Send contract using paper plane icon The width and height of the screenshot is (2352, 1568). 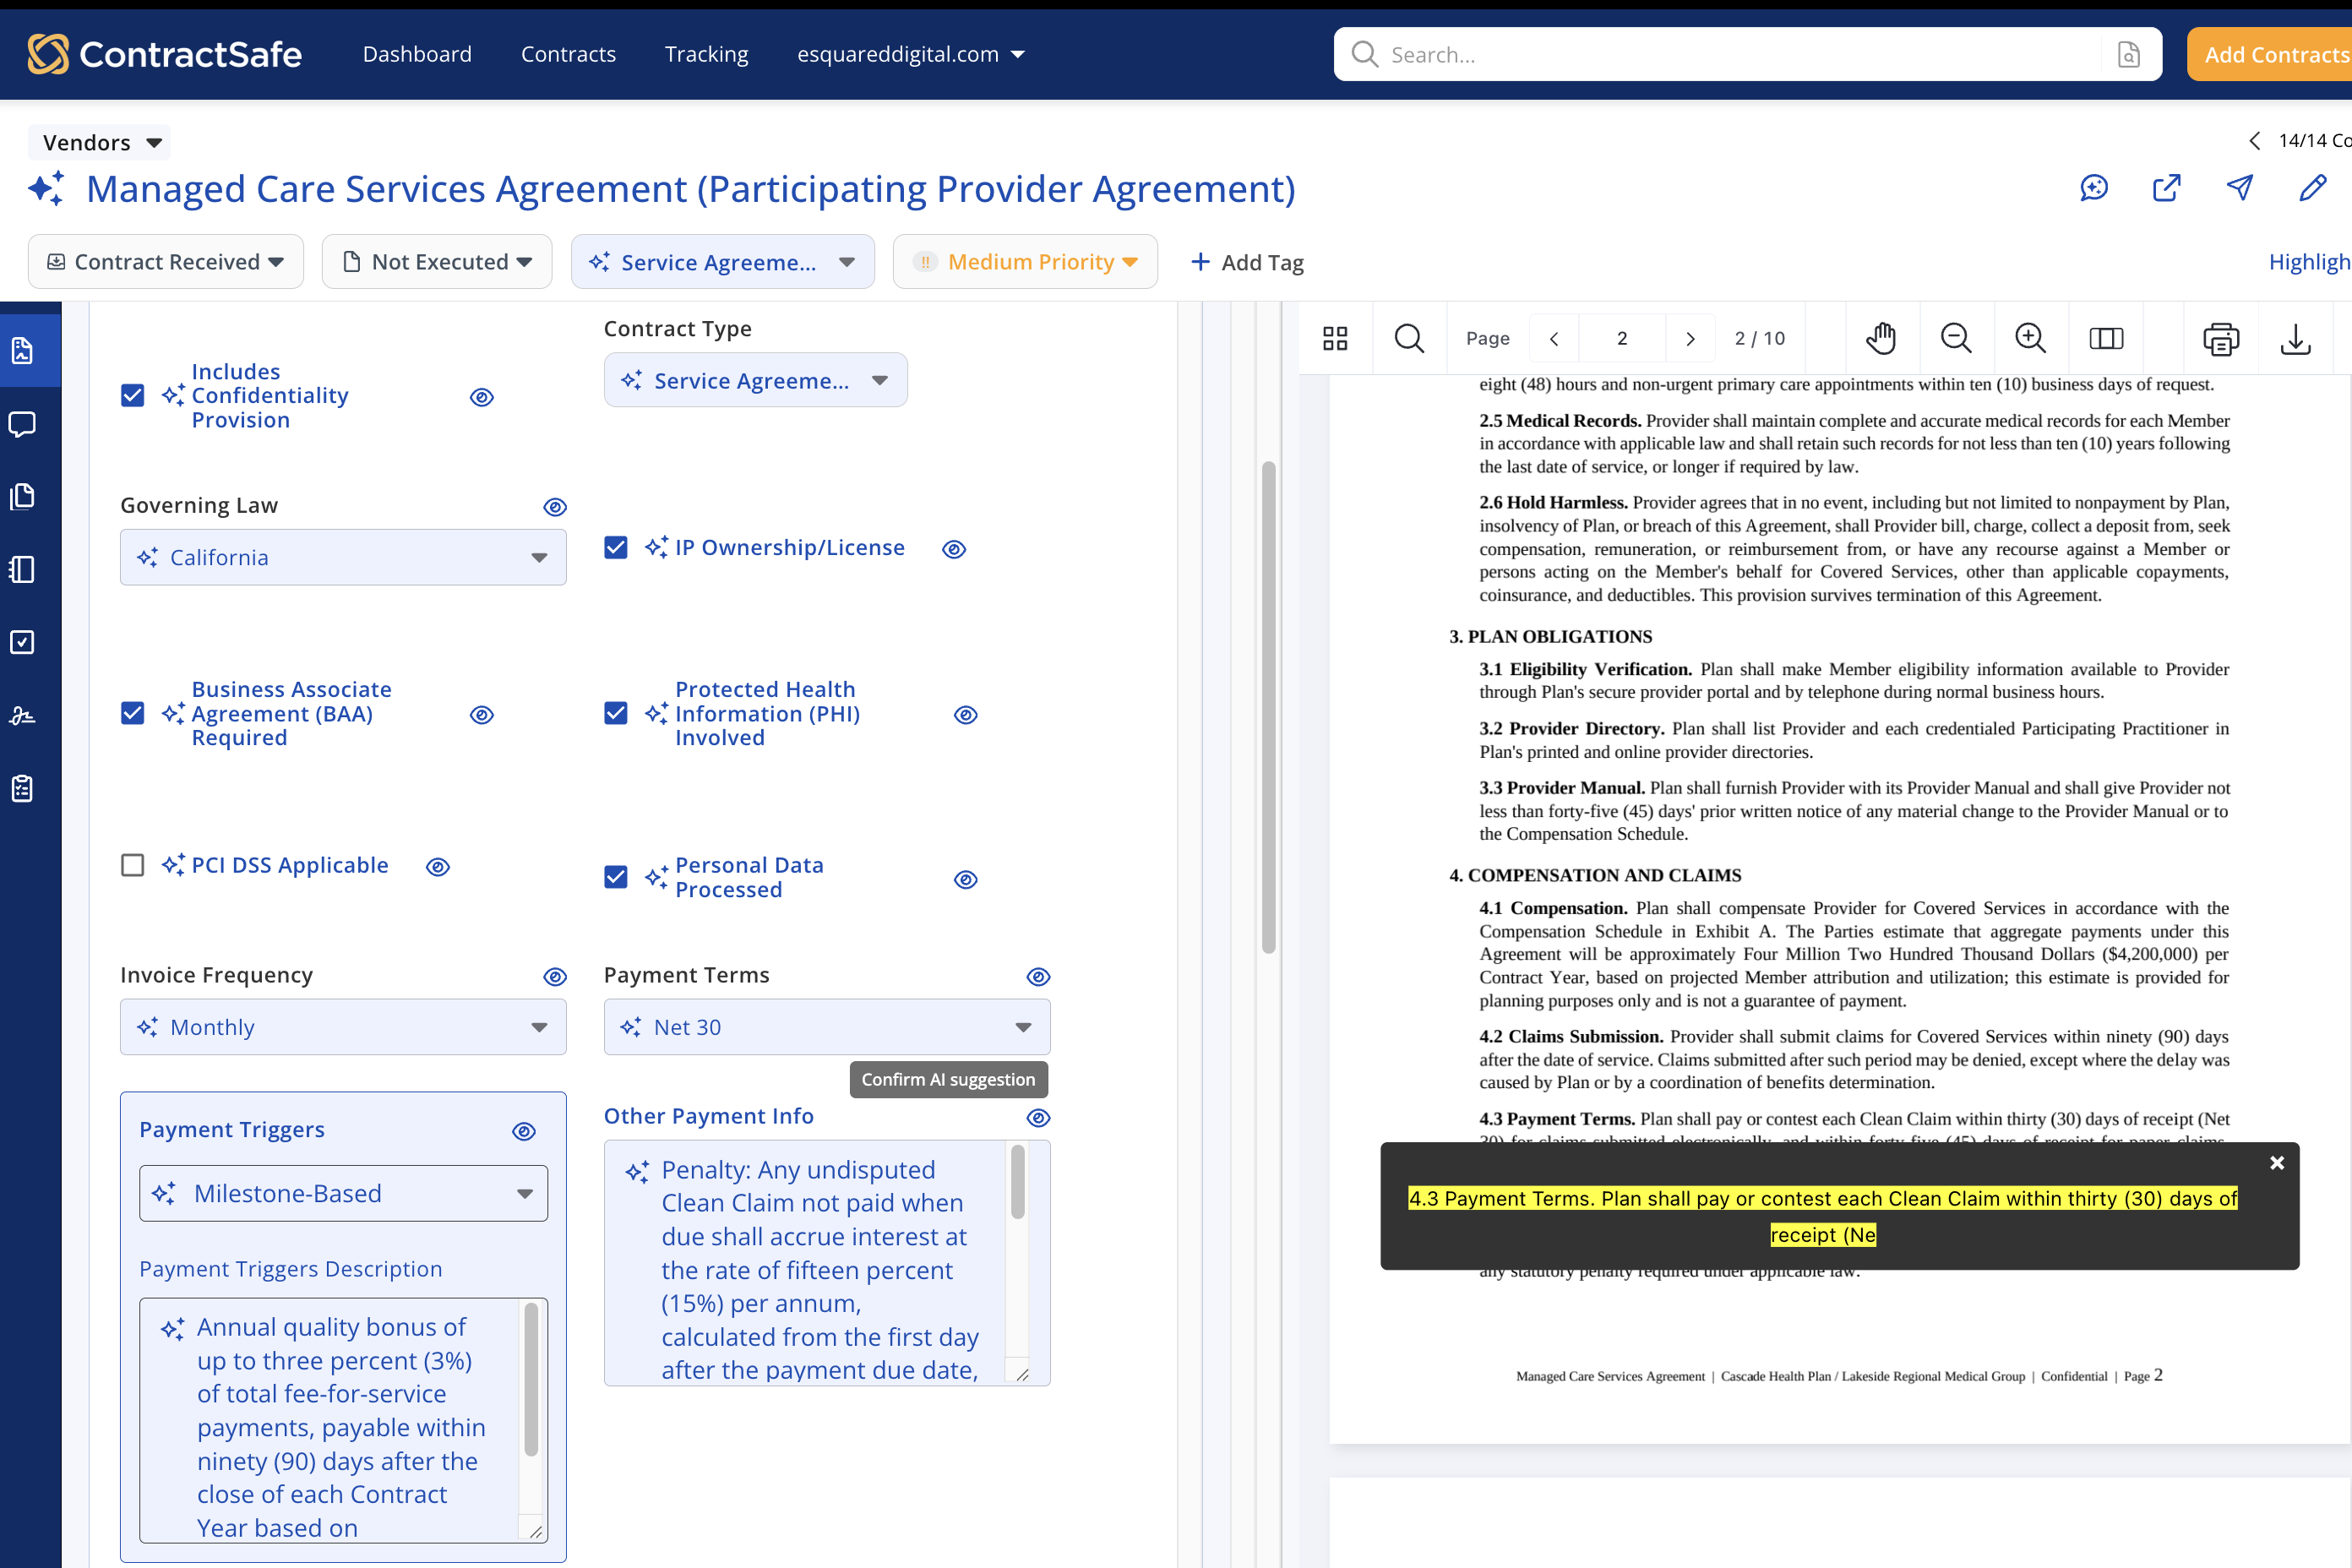click(x=2239, y=188)
